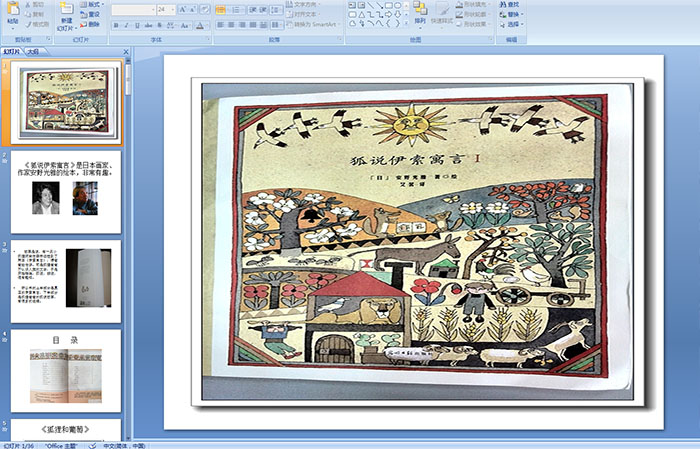Image resolution: width=700 pixels, height=449 pixels.
Task: Toggle Bold formatting
Action: tap(116, 25)
